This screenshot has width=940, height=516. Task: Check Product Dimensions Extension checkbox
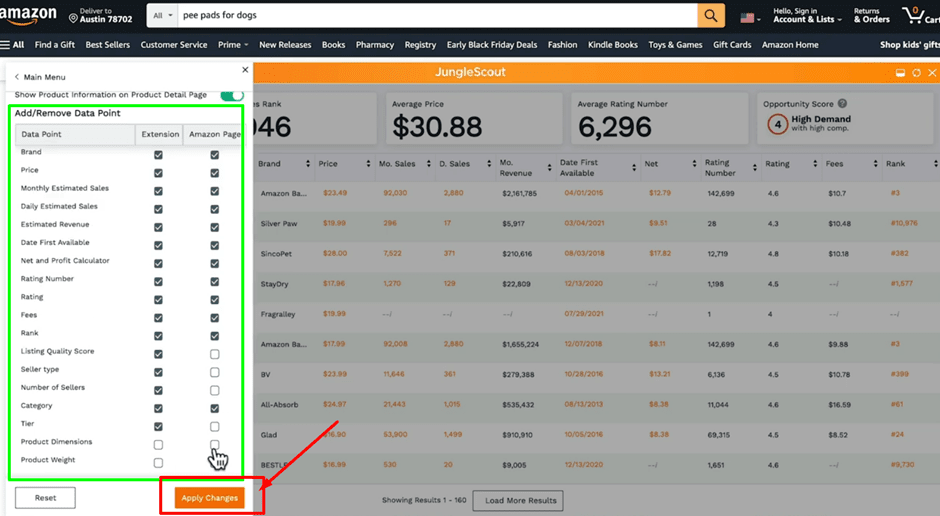(158, 445)
